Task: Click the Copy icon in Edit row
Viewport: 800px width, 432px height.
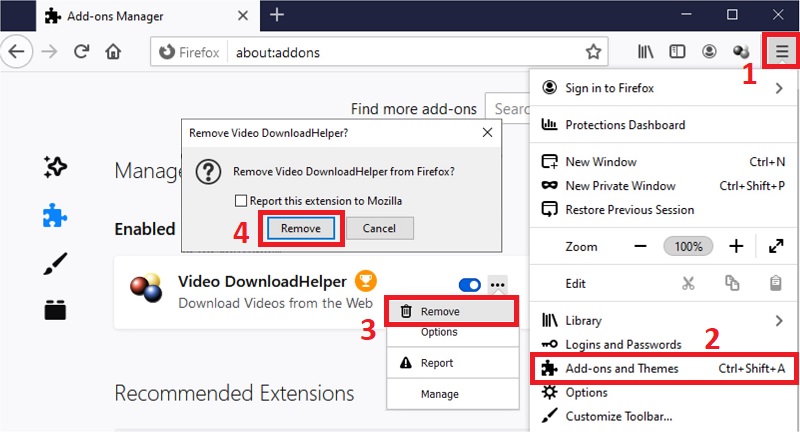Action: tap(732, 283)
